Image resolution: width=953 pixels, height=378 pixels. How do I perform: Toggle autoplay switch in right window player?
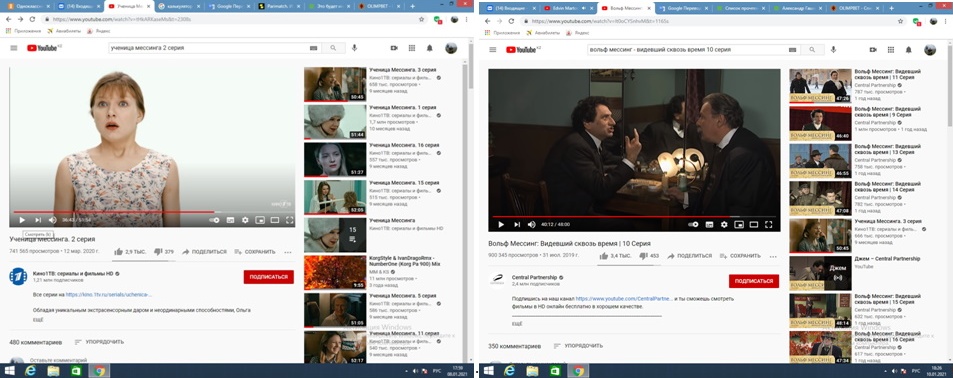point(693,224)
